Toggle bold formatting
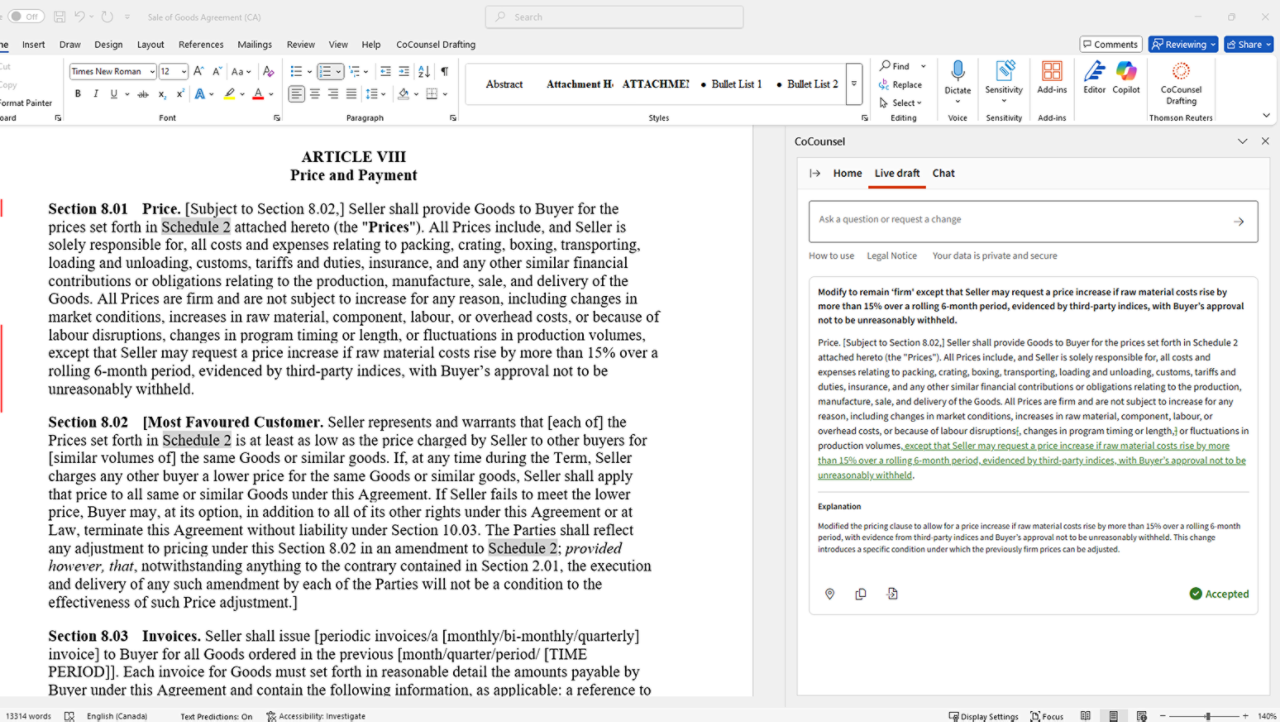This screenshot has width=1280, height=722. 78,94
